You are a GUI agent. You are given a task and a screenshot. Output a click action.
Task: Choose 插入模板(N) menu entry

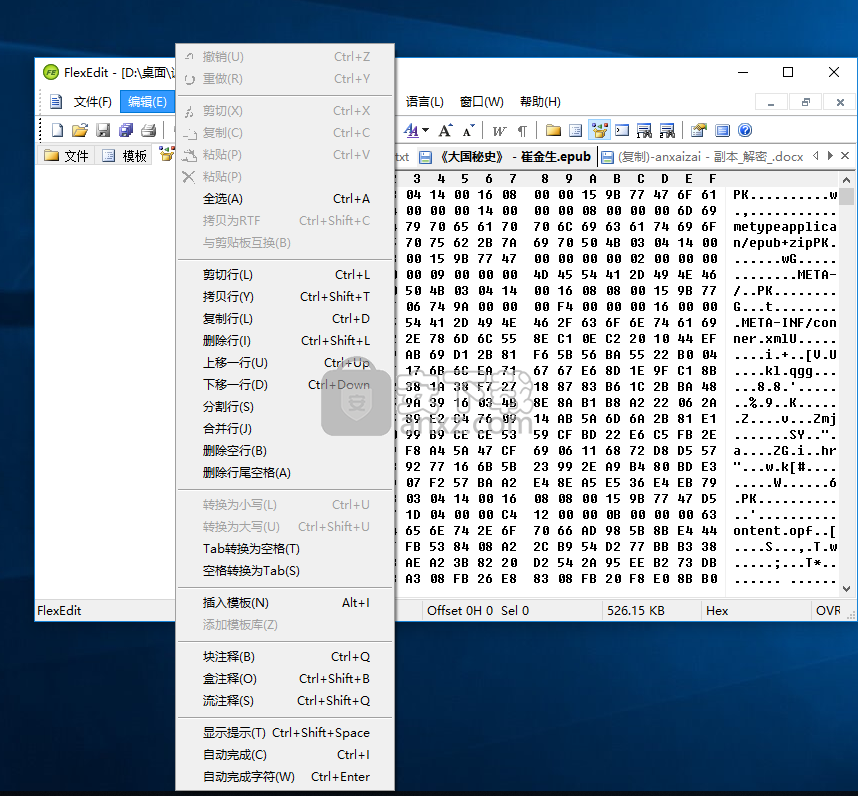pyautogui.click(x=285, y=602)
